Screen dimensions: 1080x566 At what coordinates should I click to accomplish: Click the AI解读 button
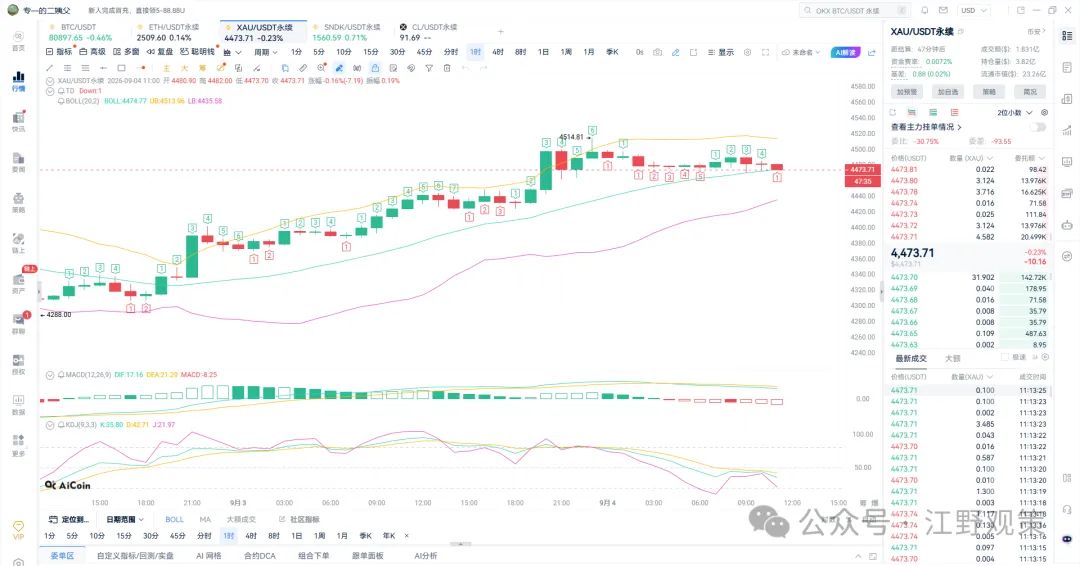coord(845,52)
